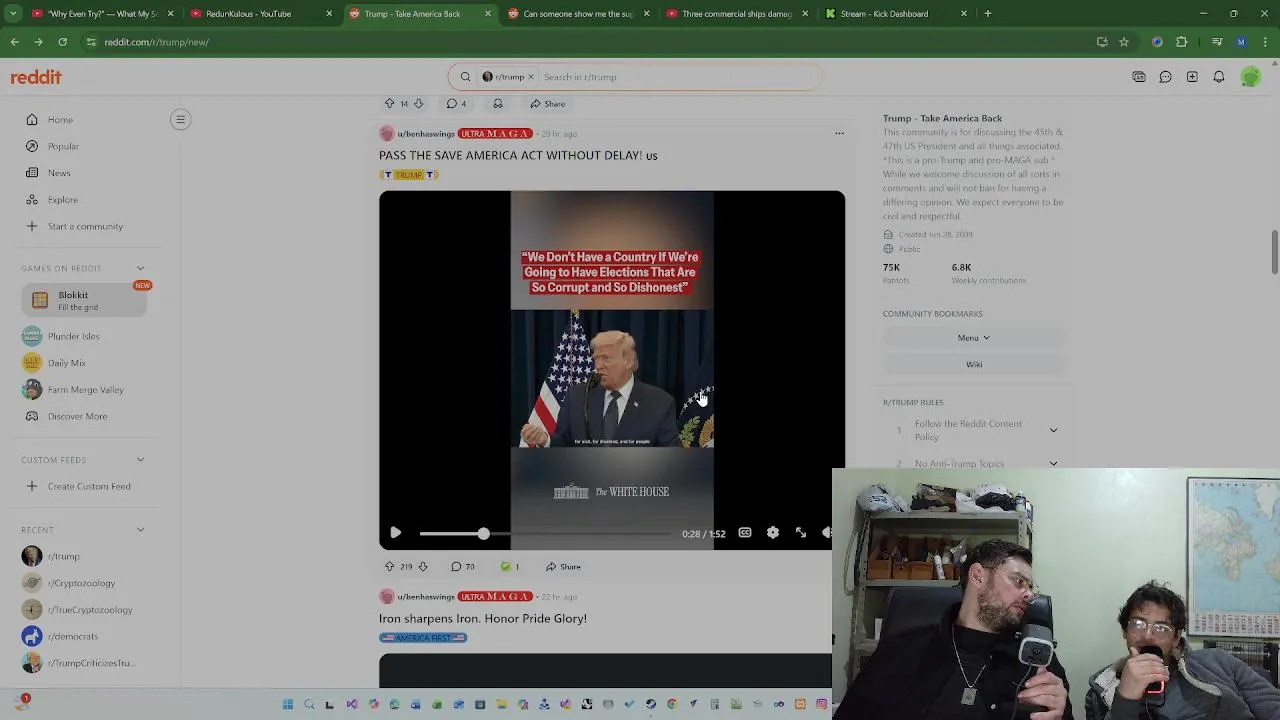Viewport: 1280px width, 720px height.
Task: Open r/TrumpCriticizesTru... from the Recent list
Action: click(90, 663)
